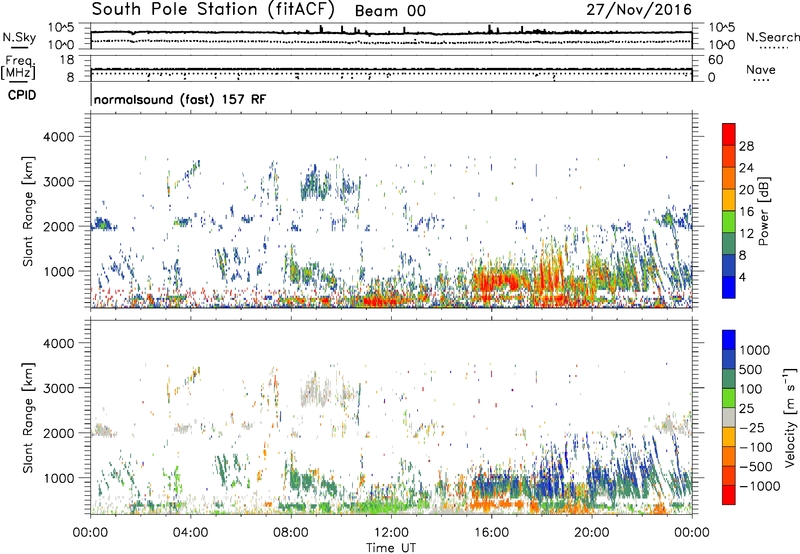This screenshot has width=800, height=554.
Task: Click the blue bottom of power colorbar
Action: (729, 287)
